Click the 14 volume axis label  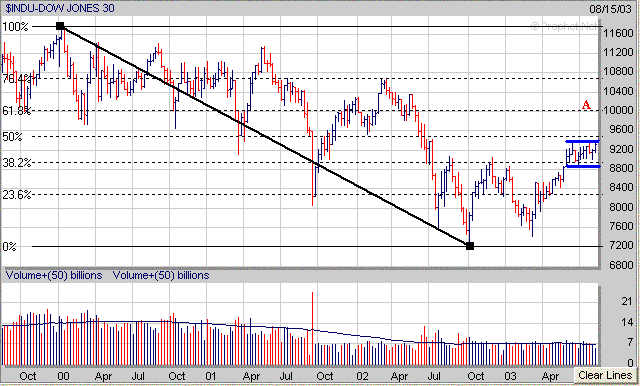pyautogui.click(x=627, y=322)
